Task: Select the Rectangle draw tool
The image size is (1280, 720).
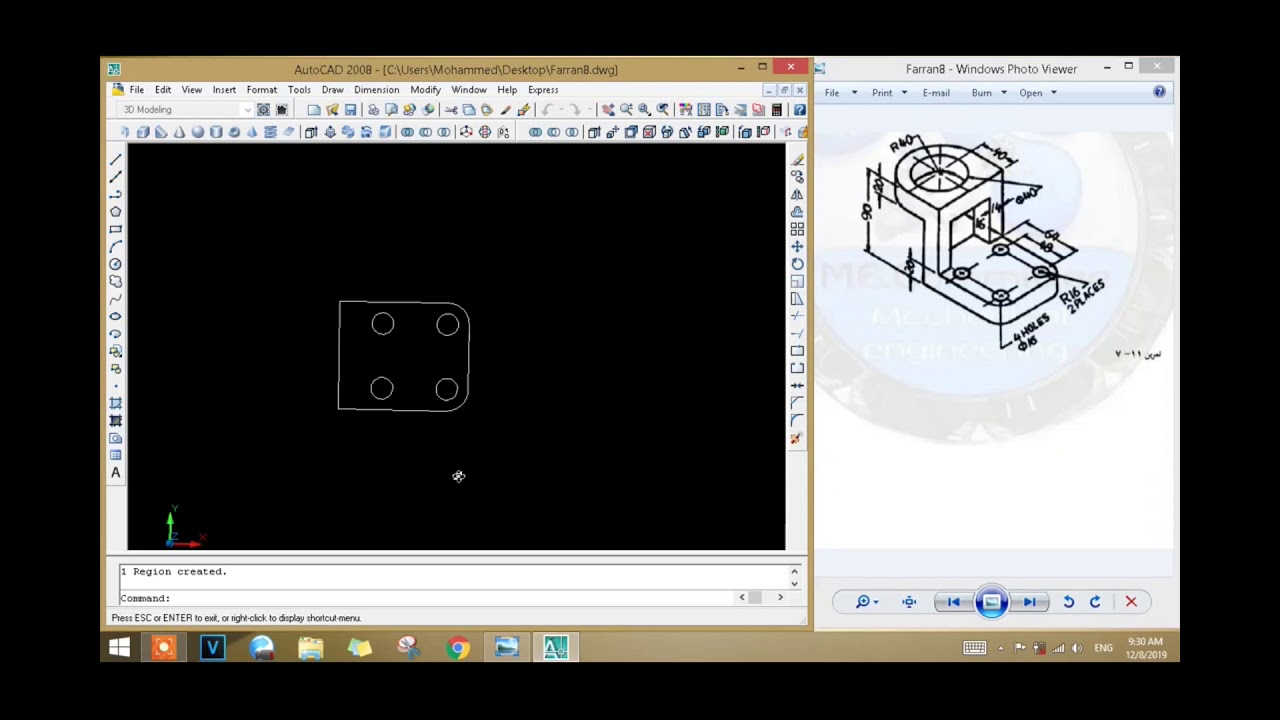Action: click(115, 230)
